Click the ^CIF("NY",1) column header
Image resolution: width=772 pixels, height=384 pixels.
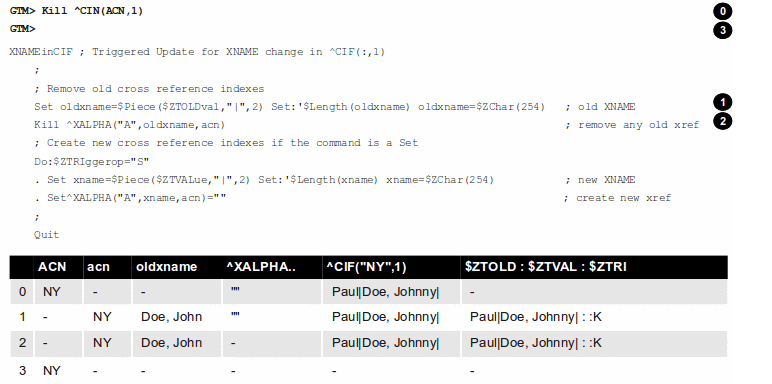coord(366,267)
